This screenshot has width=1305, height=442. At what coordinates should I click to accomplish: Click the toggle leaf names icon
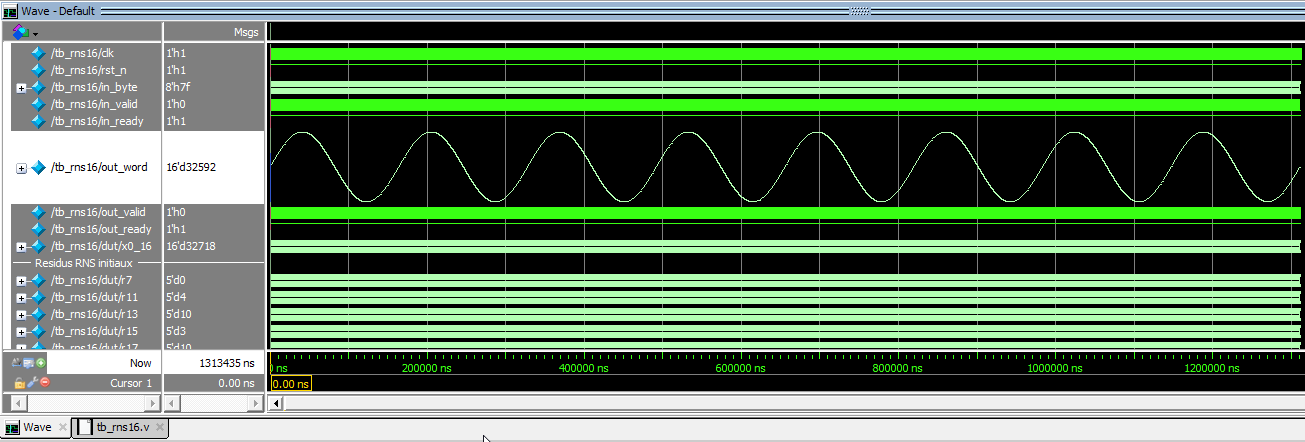19,362
